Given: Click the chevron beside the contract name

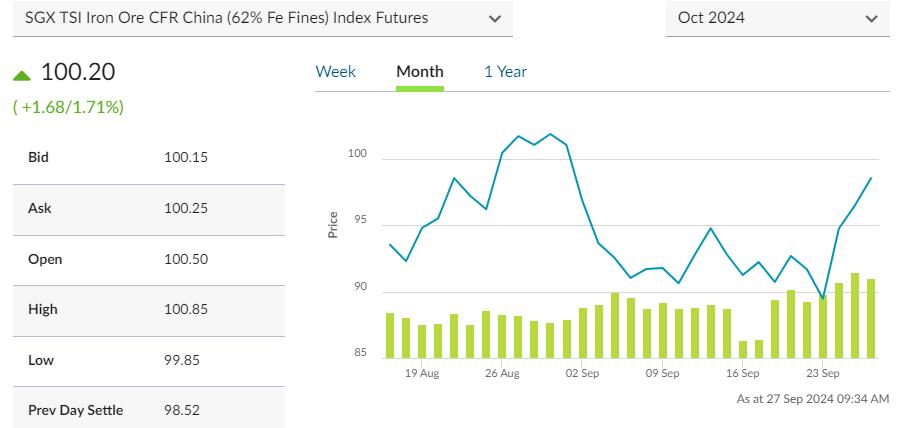Looking at the screenshot, I should (x=495, y=18).
